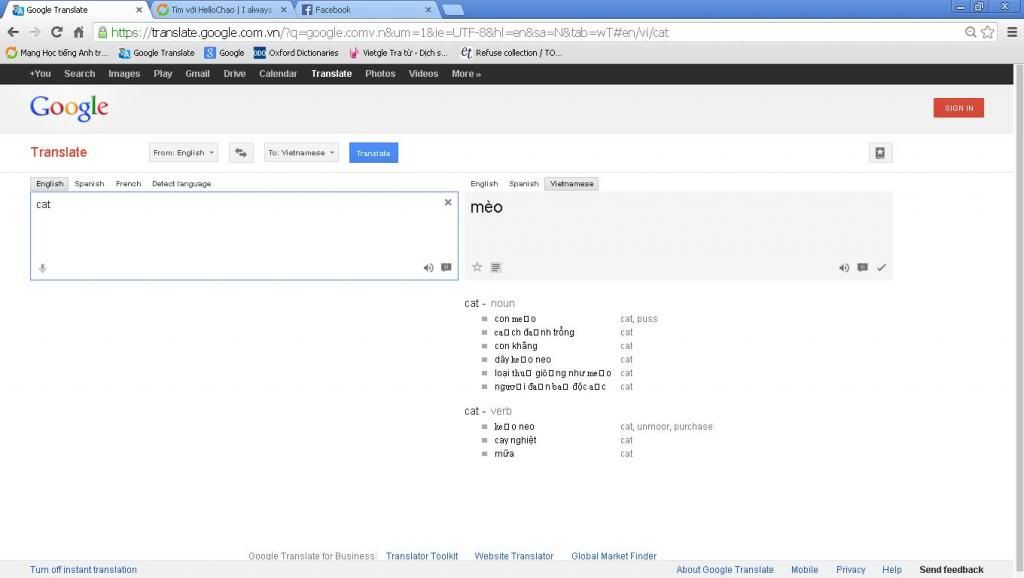Open the +You link in Google bar
Screen dimensions: 1024x578
click(40, 74)
